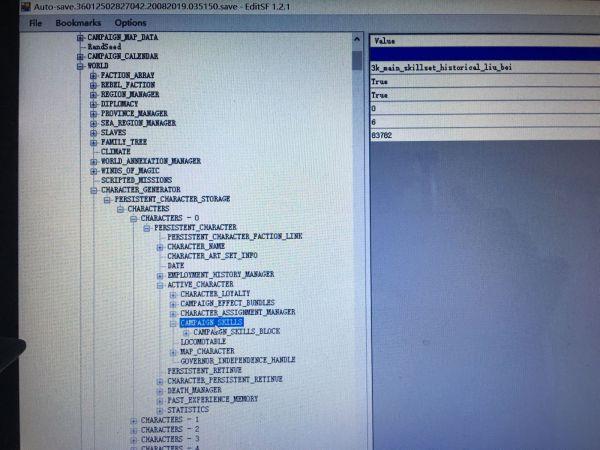
Task: Collapse the ACTIVE_CHARACTER node
Action: (159, 284)
